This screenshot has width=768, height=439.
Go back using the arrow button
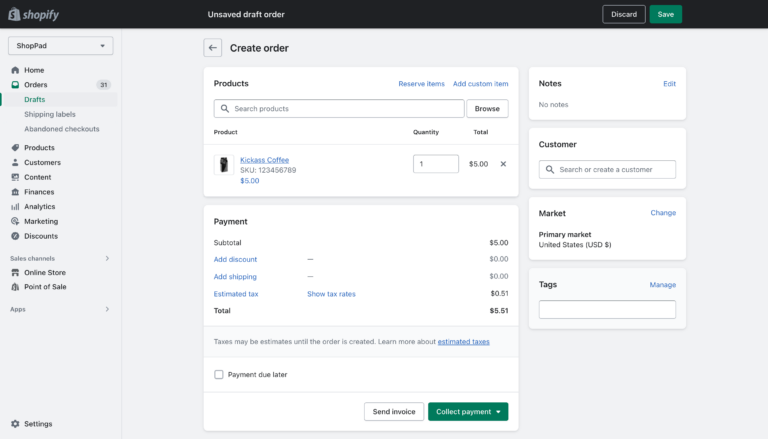(x=213, y=48)
